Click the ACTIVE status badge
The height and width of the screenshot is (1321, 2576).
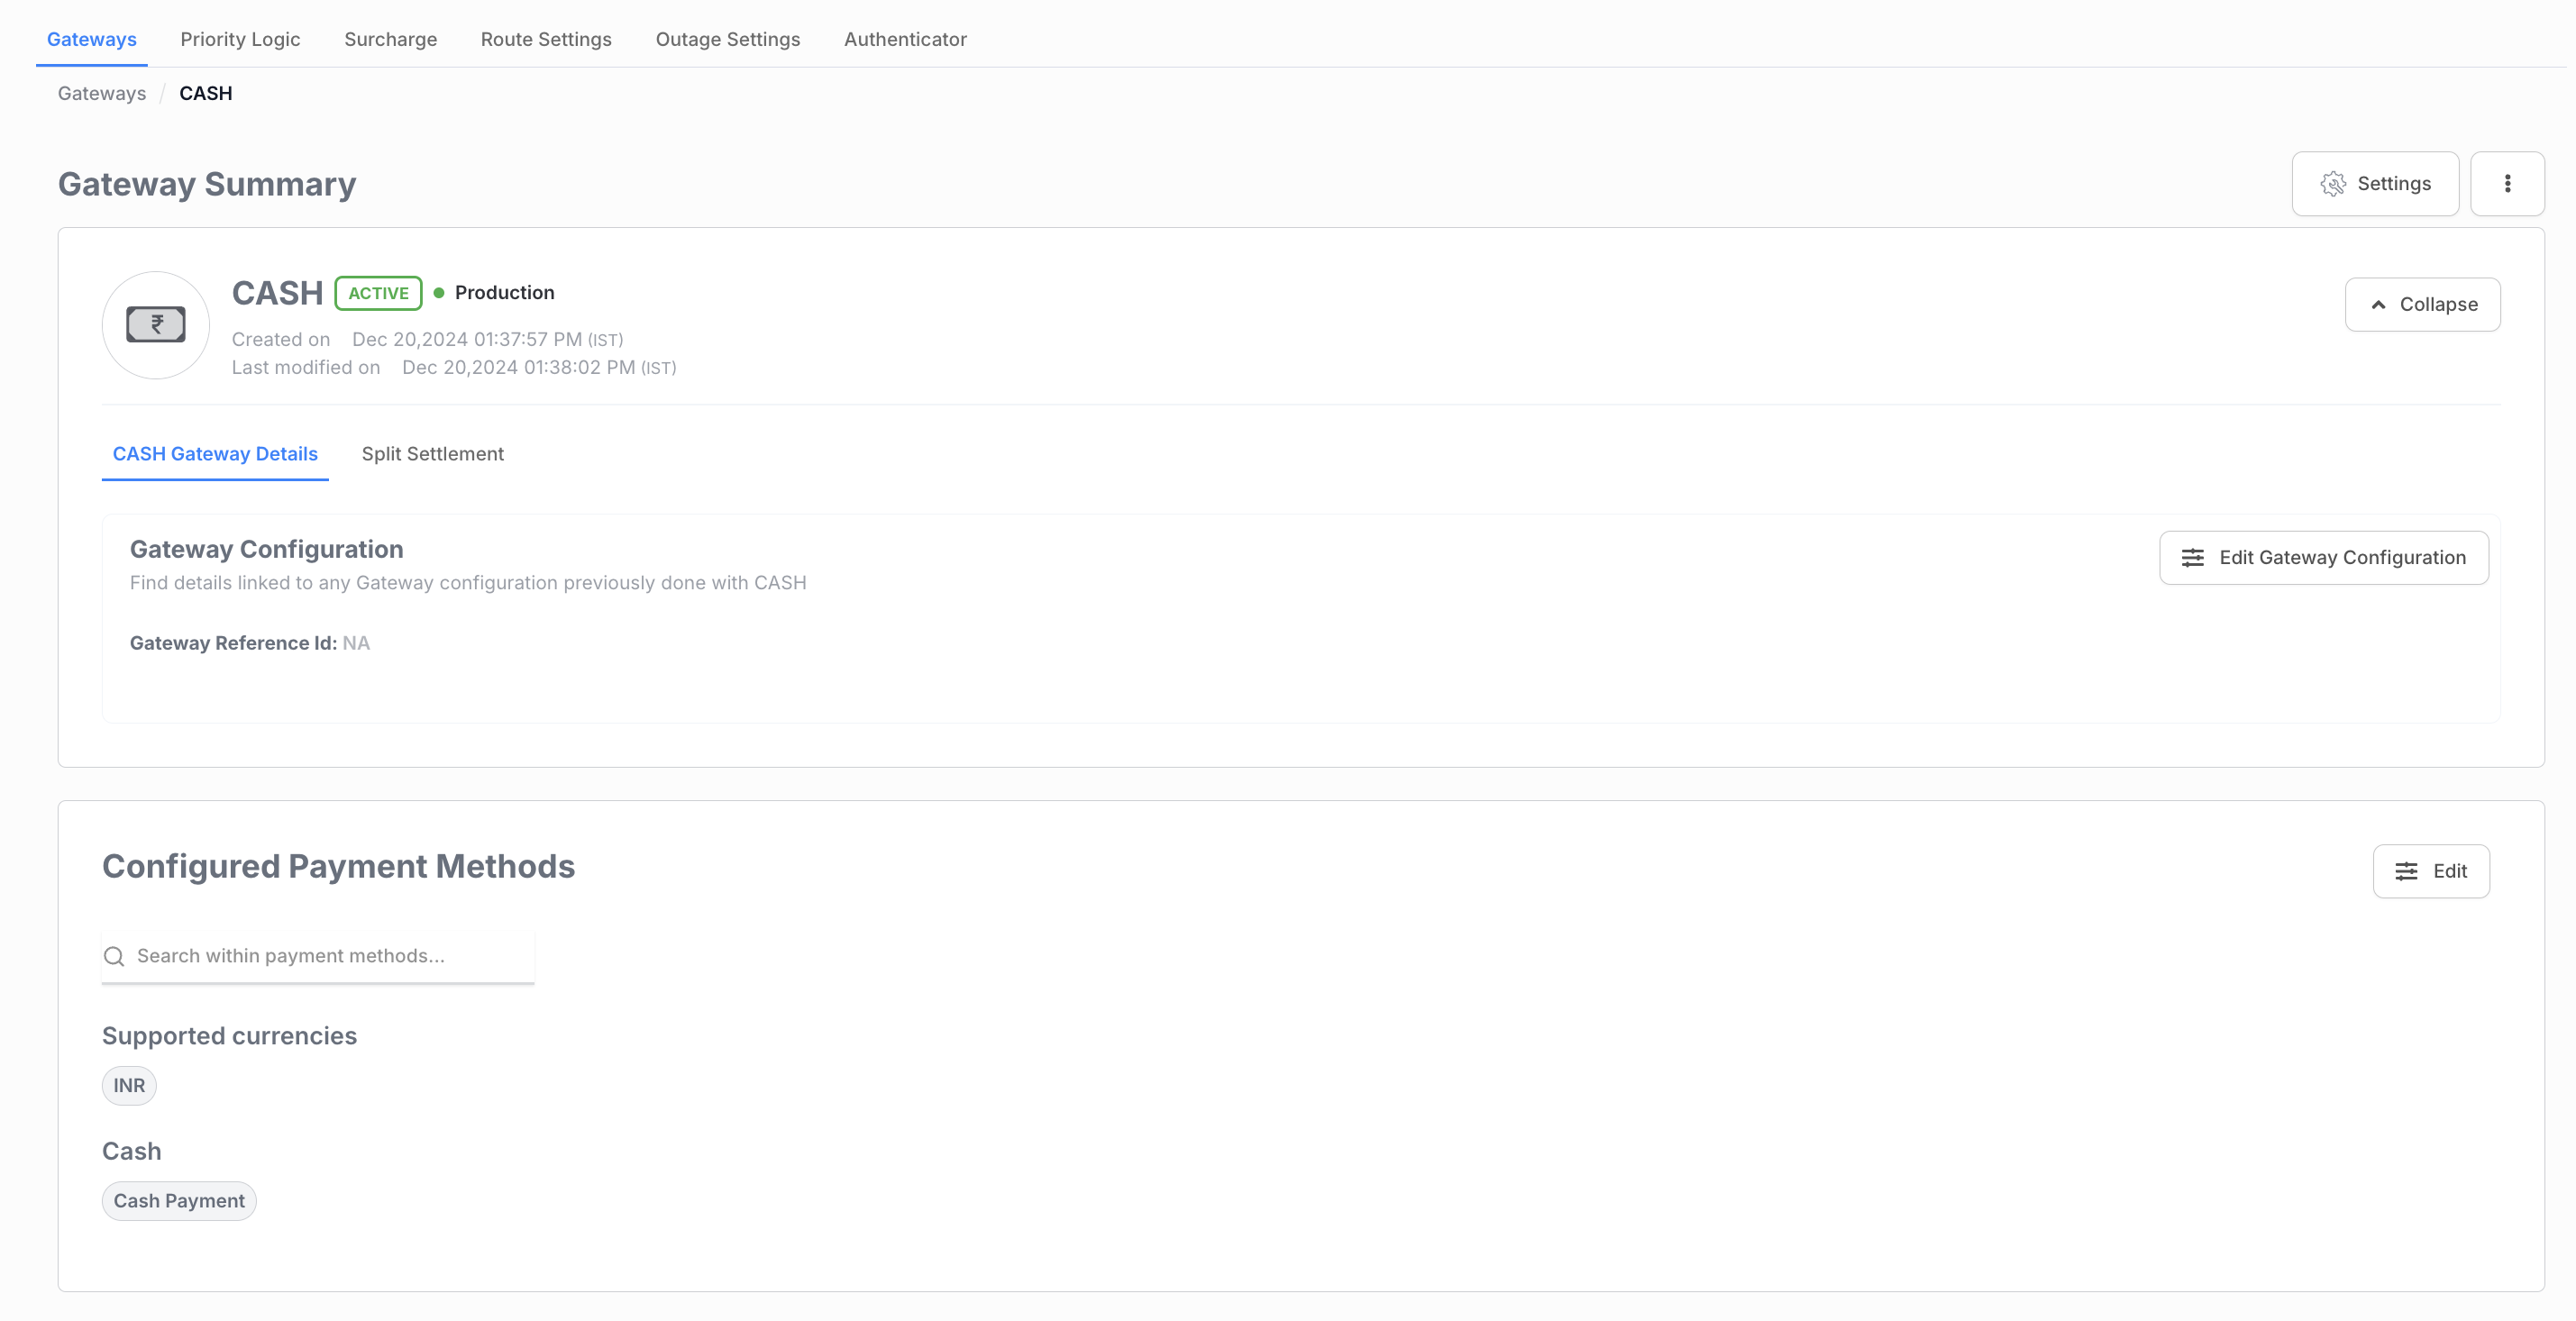click(378, 293)
